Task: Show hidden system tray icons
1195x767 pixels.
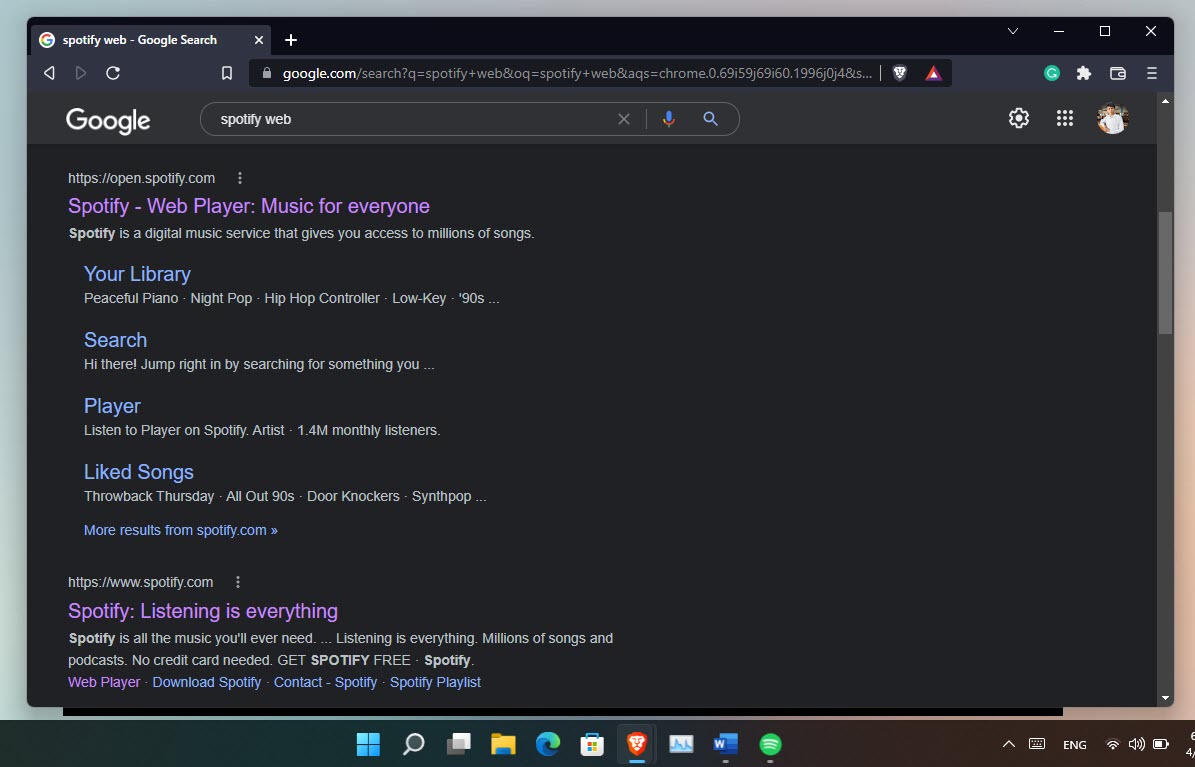Action: (1008, 744)
